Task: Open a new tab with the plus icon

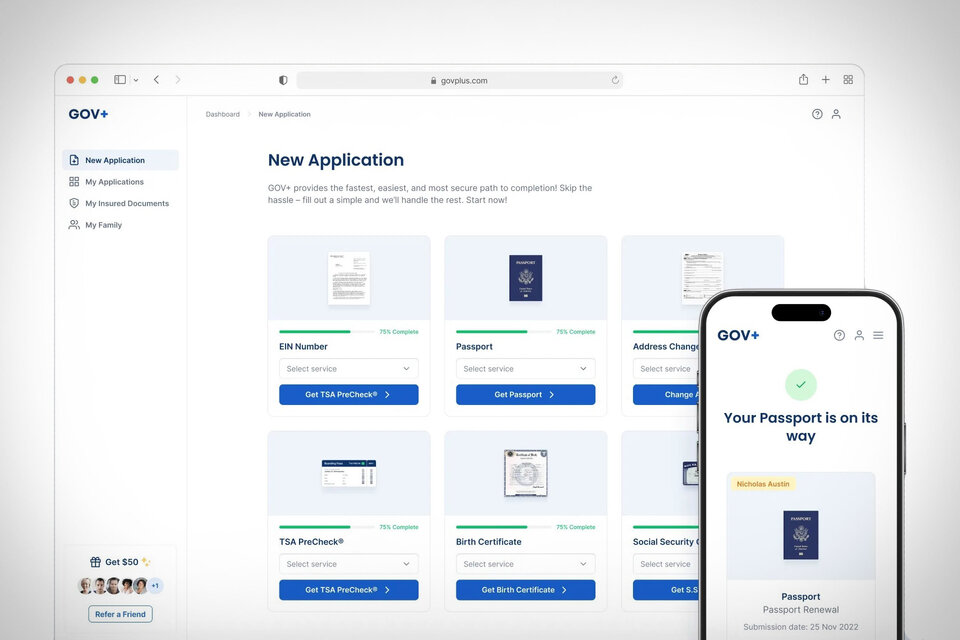Action: coord(826,80)
